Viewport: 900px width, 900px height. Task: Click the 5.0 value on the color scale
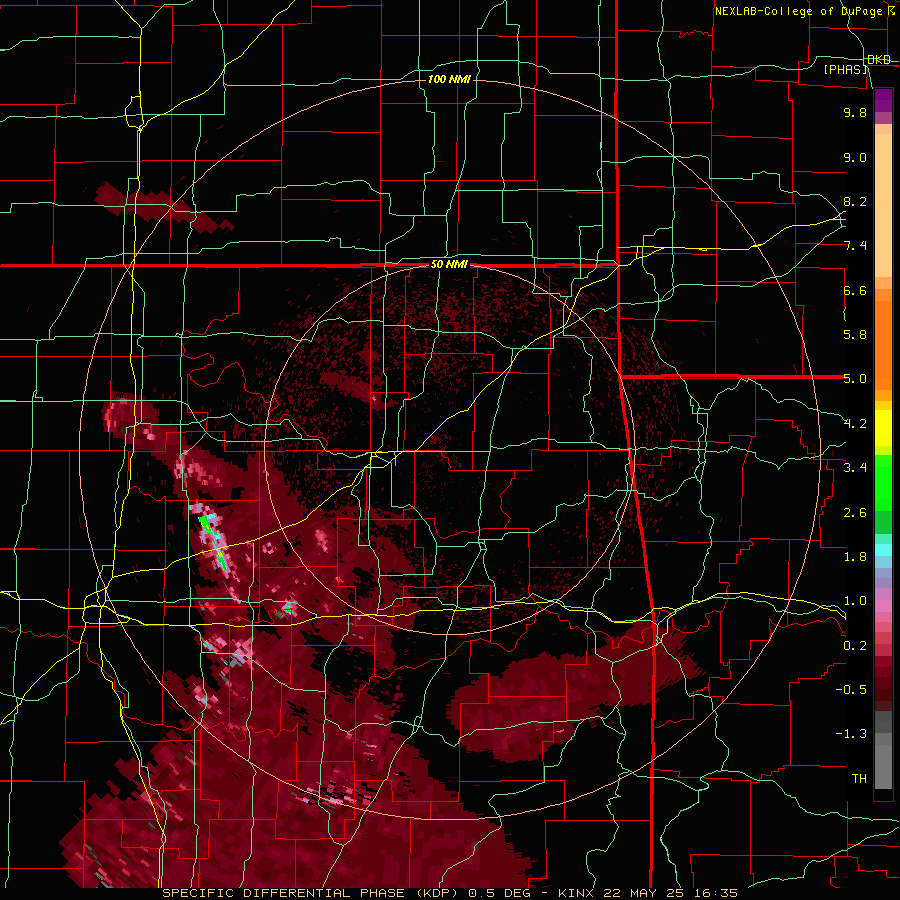tap(855, 379)
